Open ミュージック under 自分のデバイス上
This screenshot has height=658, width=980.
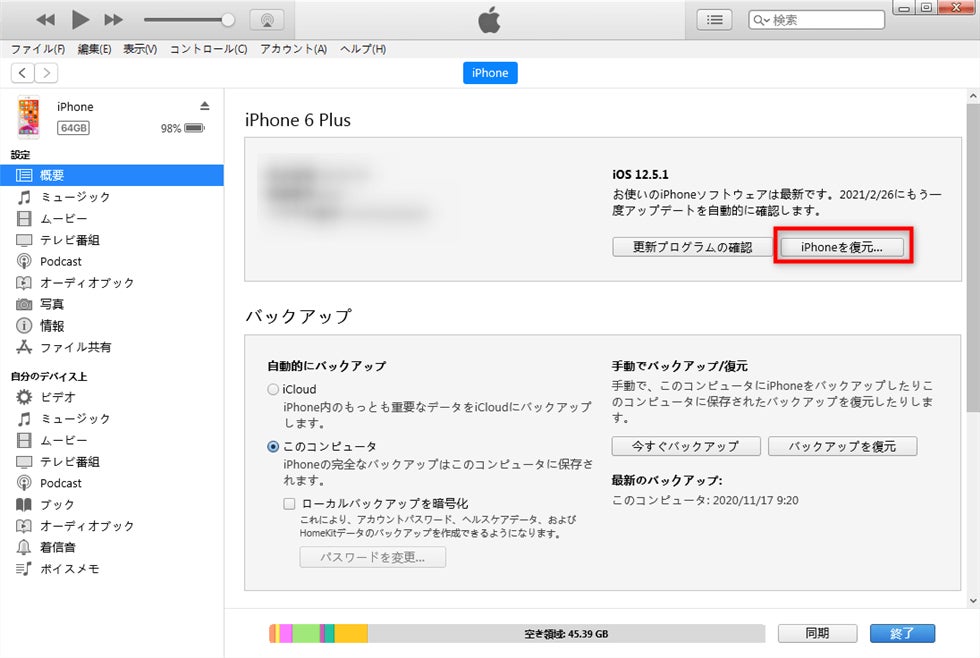pos(112,419)
